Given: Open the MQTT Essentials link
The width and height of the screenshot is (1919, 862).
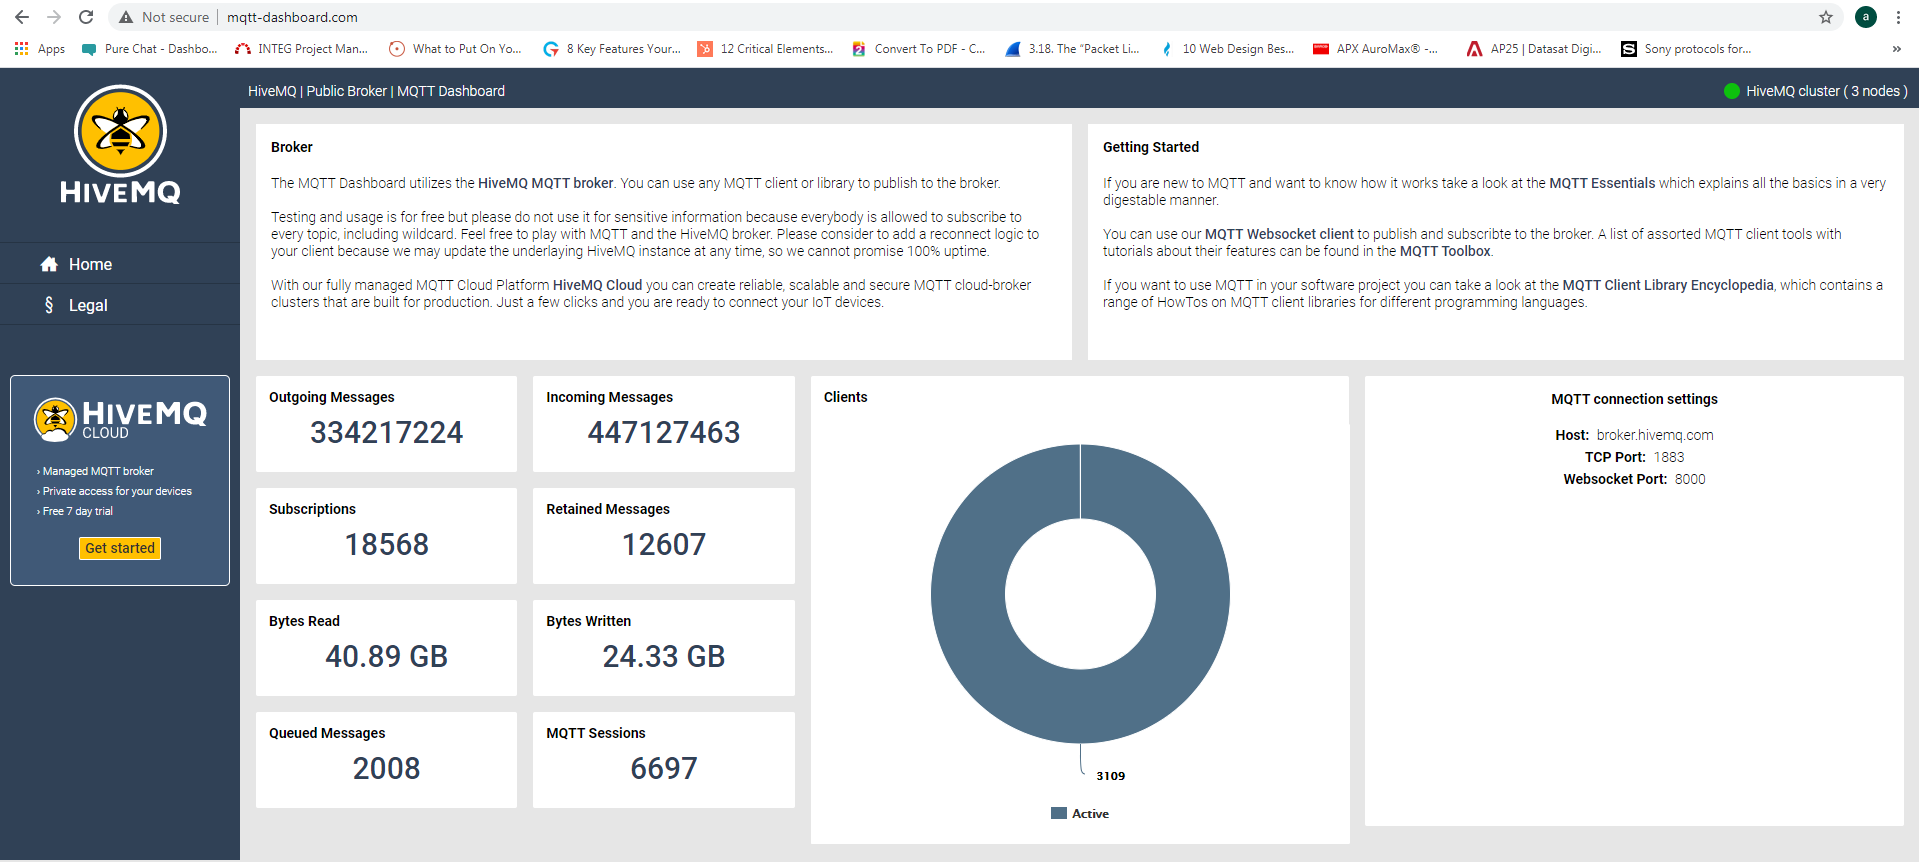Looking at the screenshot, I should (x=1602, y=183).
